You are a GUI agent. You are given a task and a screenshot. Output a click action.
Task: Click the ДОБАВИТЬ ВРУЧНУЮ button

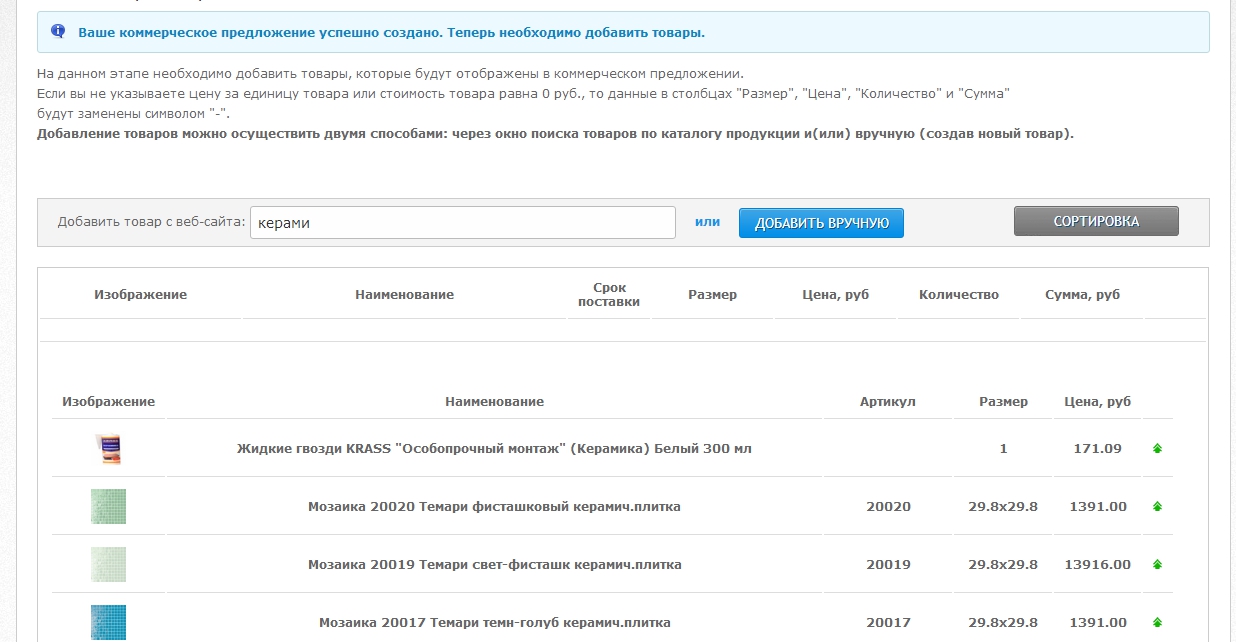click(x=821, y=223)
